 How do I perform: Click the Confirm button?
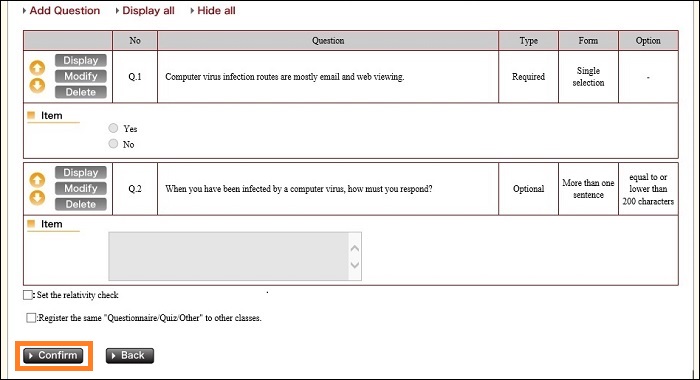(x=53, y=355)
